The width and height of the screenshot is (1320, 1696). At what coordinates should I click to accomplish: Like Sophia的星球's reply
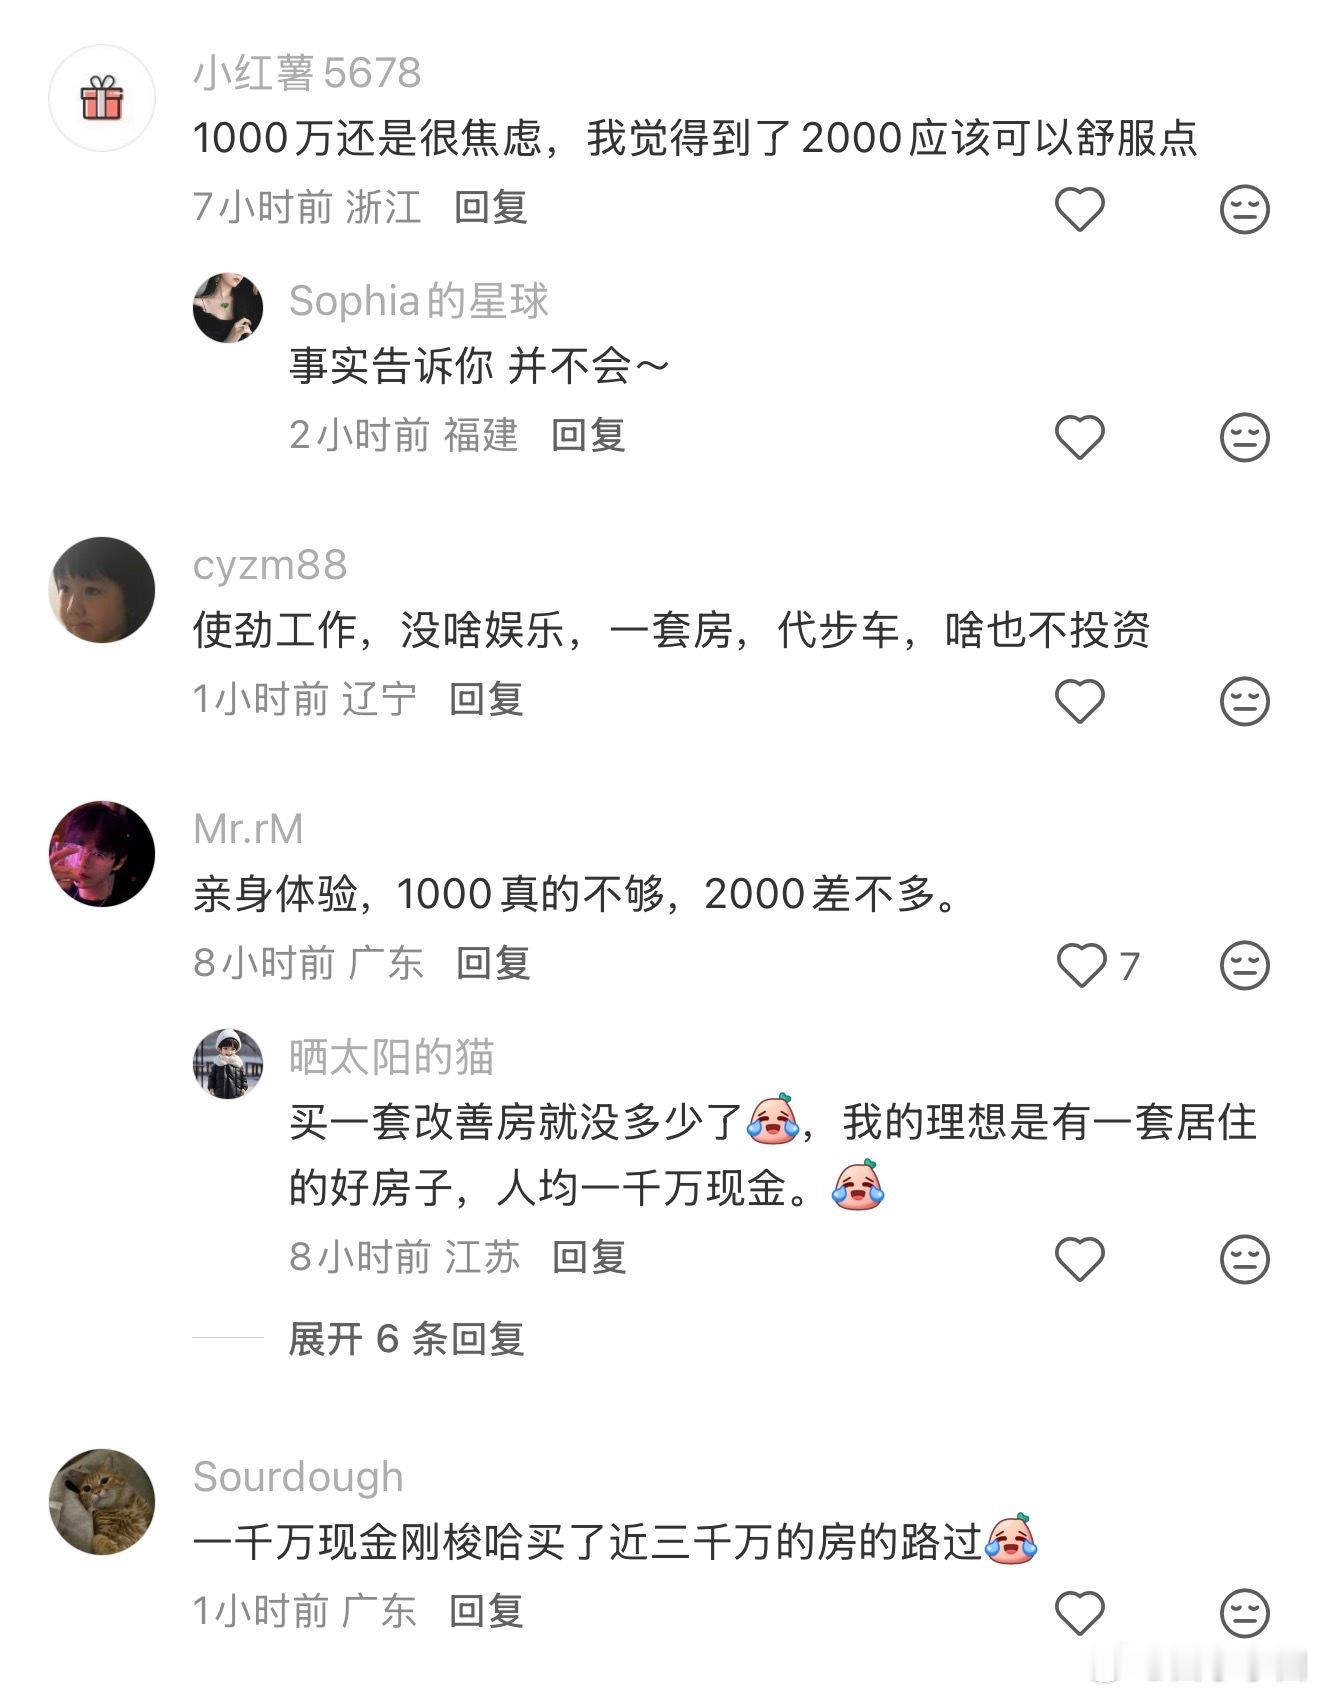point(1080,437)
